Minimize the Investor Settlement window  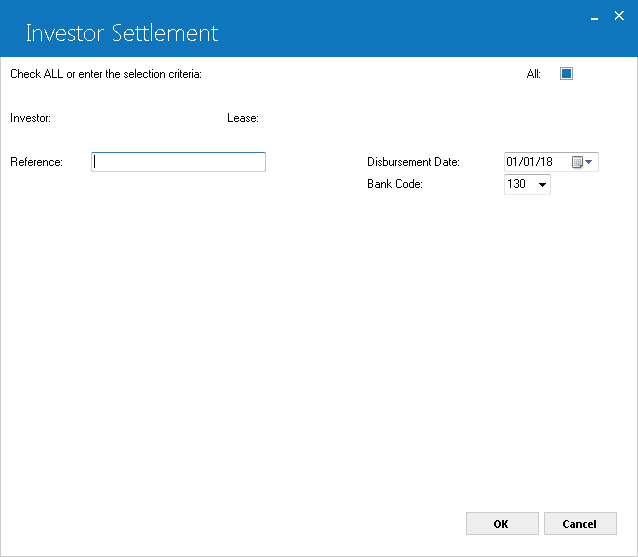pos(594,19)
